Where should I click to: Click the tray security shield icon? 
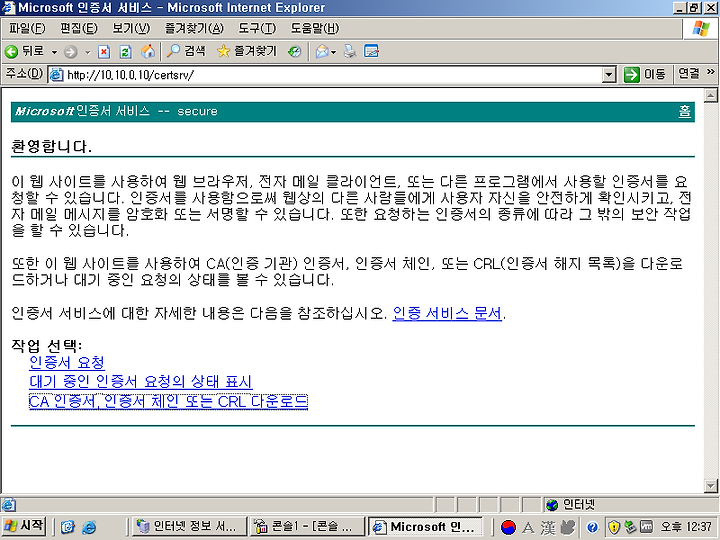pos(614,527)
